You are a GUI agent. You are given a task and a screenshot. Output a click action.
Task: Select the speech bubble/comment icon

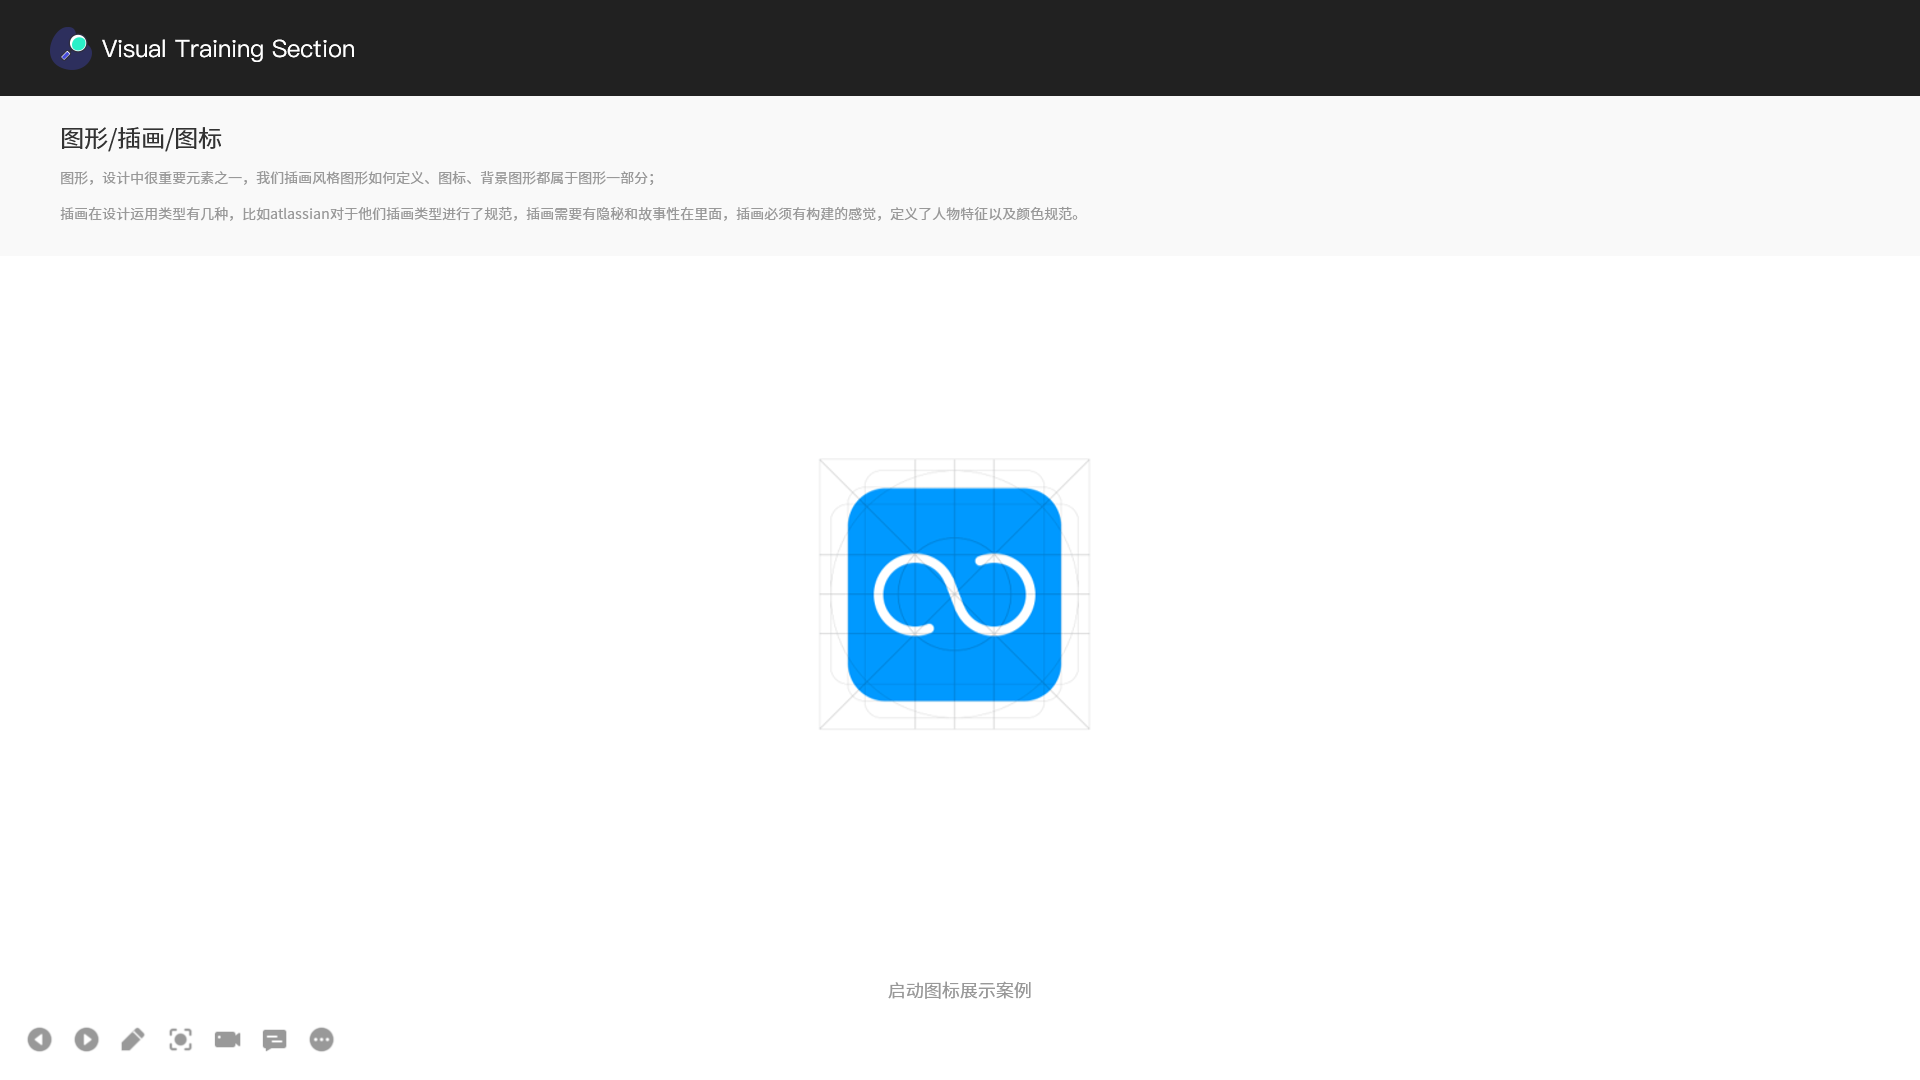point(274,1039)
